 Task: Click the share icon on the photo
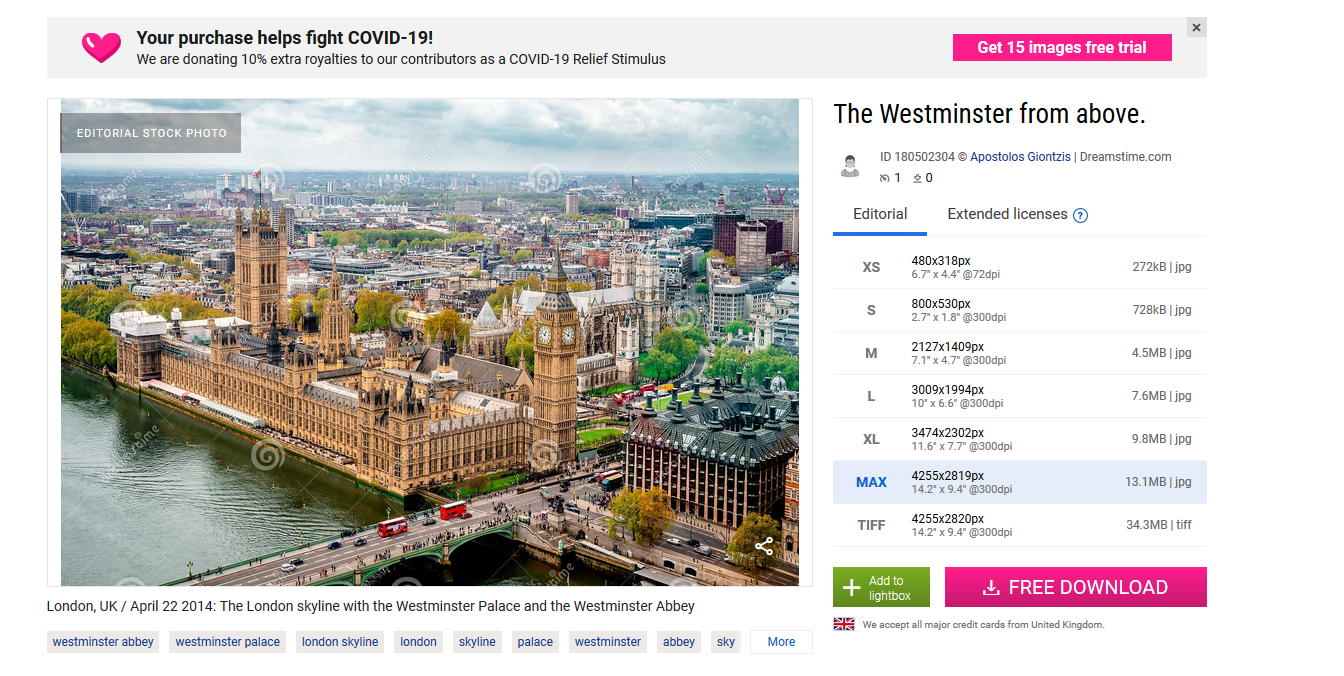click(764, 546)
